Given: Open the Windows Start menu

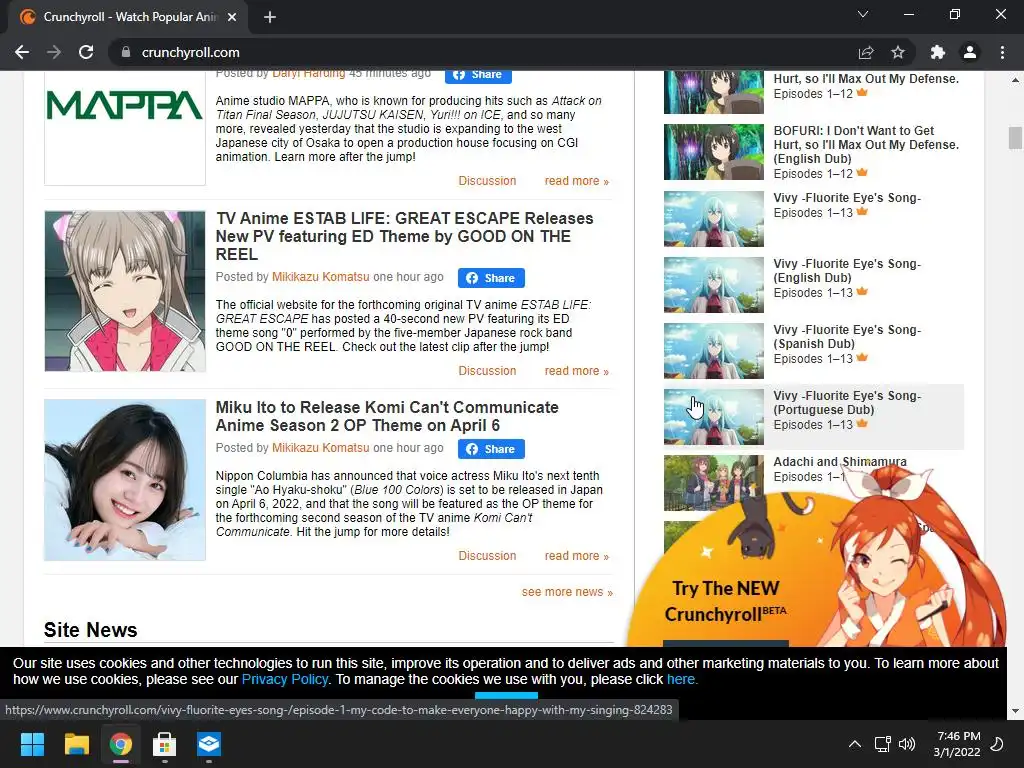Looking at the screenshot, I should tap(32, 744).
